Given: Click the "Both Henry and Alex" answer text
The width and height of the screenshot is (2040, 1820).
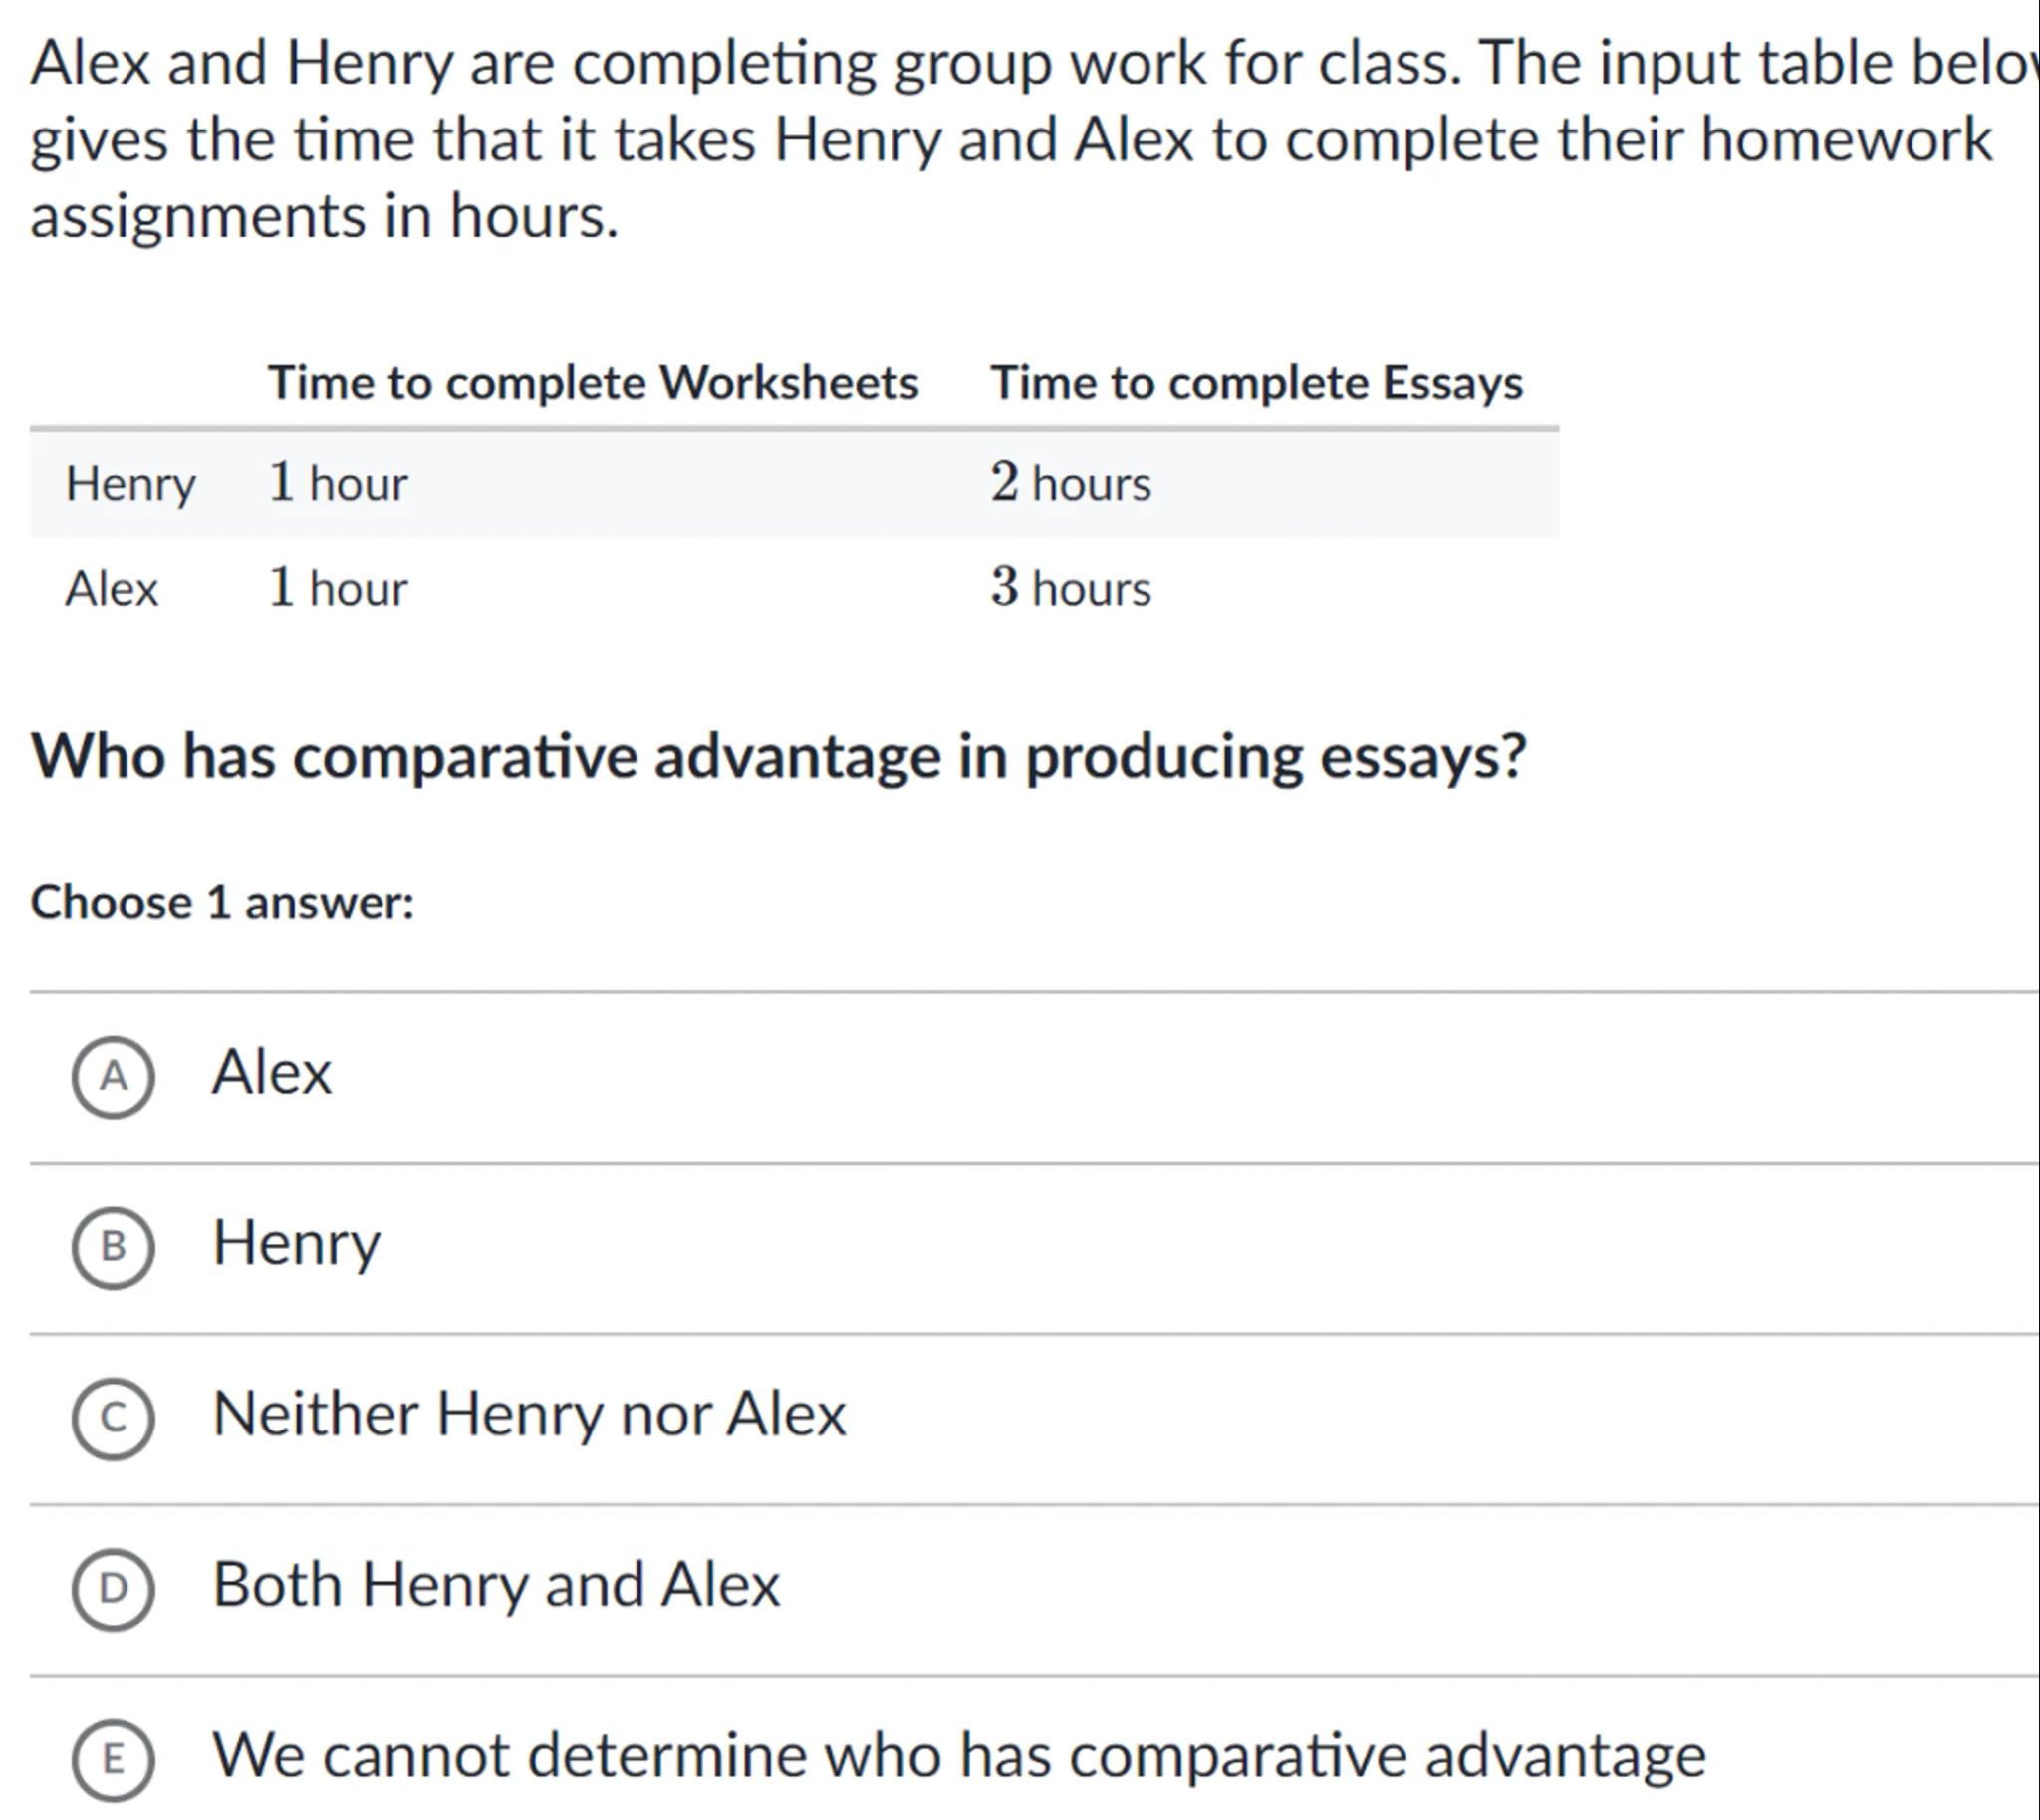Looking at the screenshot, I should click(x=496, y=1585).
